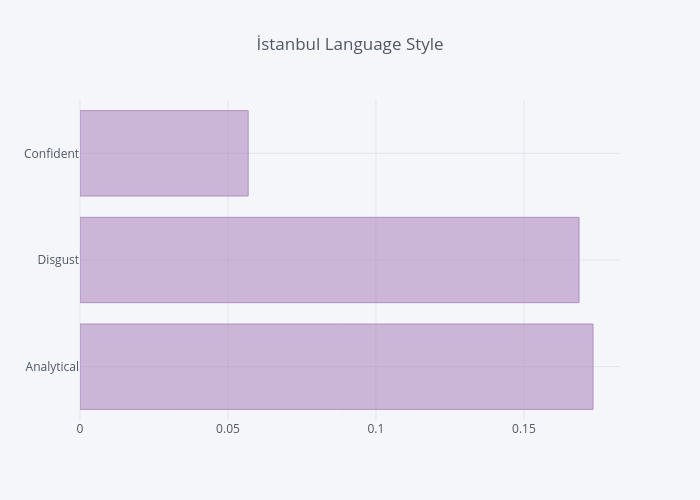This screenshot has width=700, height=500.
Task: Click horizontal gridline right of Analytical bar
Action: coord(607,366)
